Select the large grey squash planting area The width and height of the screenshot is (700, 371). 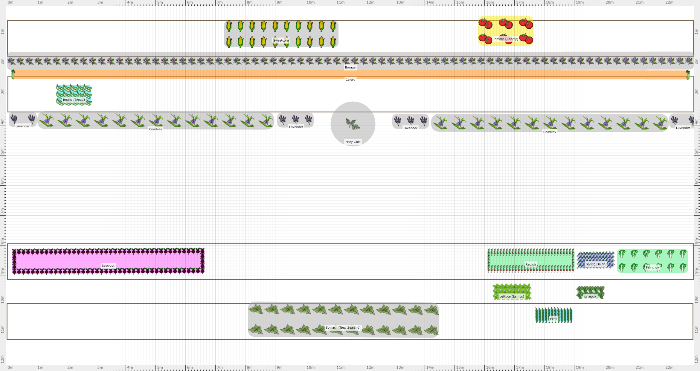343,320
